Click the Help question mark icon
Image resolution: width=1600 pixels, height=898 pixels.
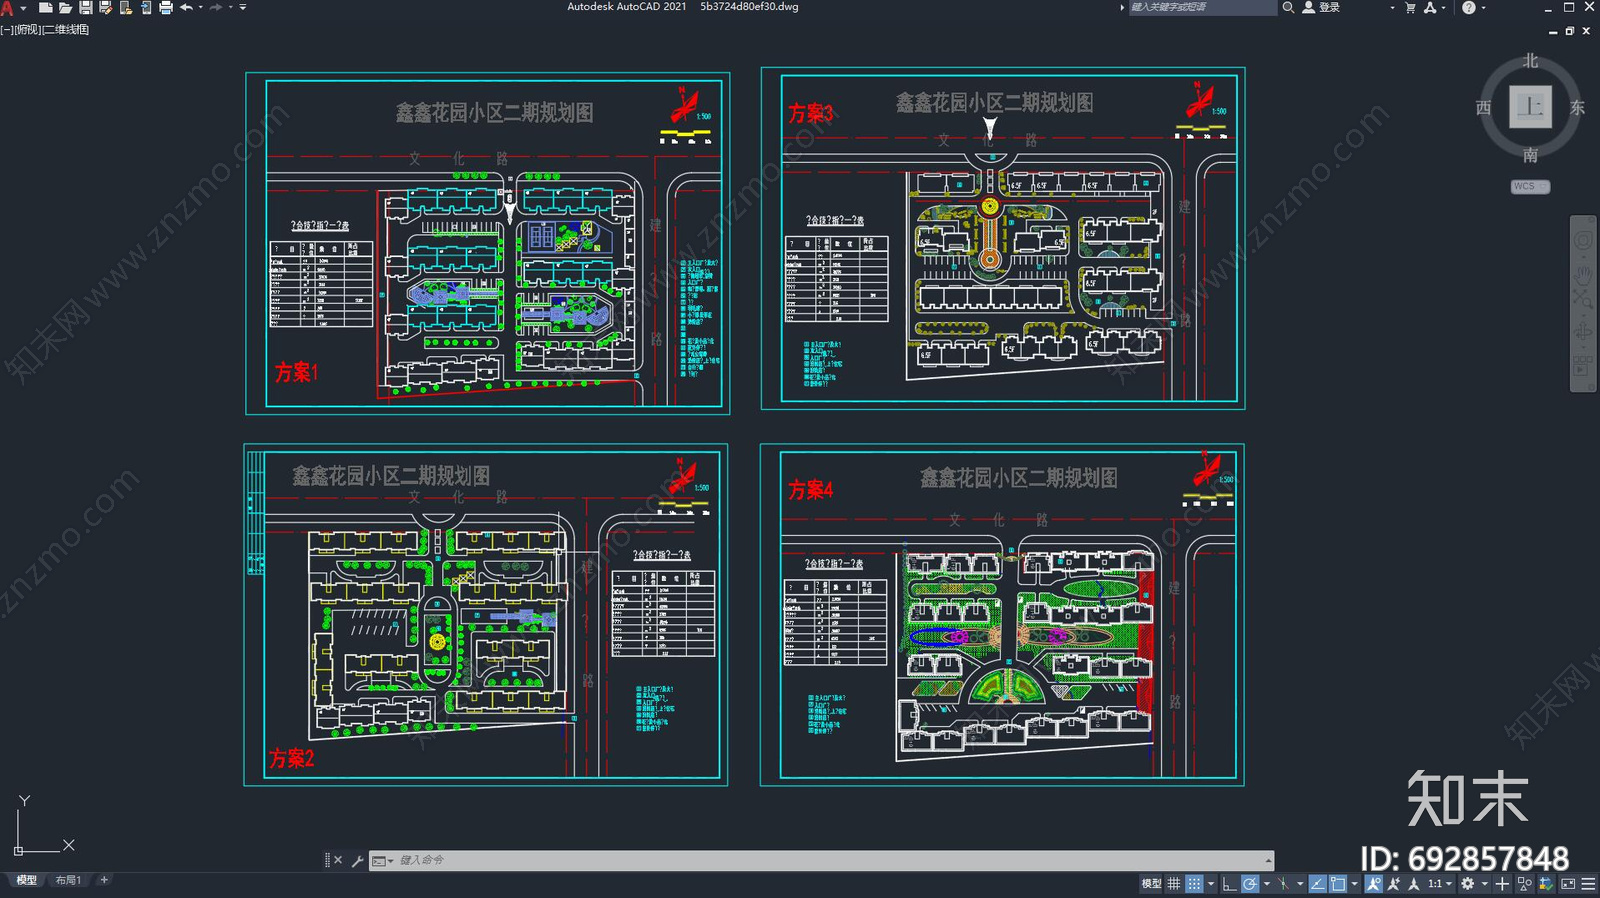1468,7
